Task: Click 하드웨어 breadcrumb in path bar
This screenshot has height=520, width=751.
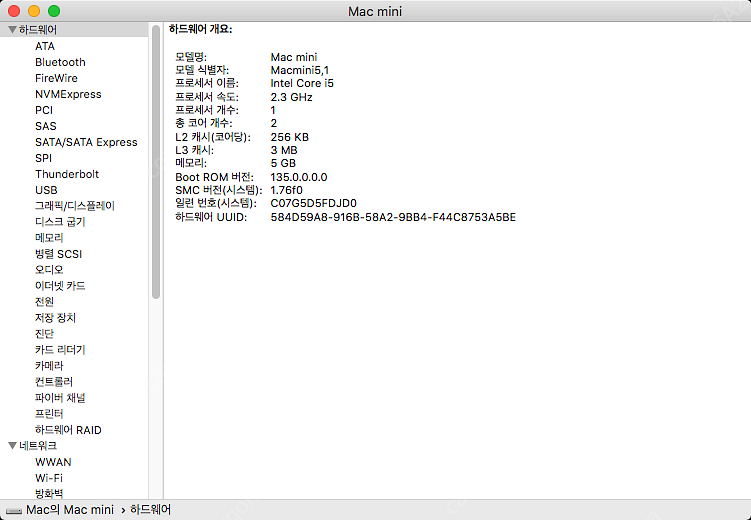Action: click(151, 511)
